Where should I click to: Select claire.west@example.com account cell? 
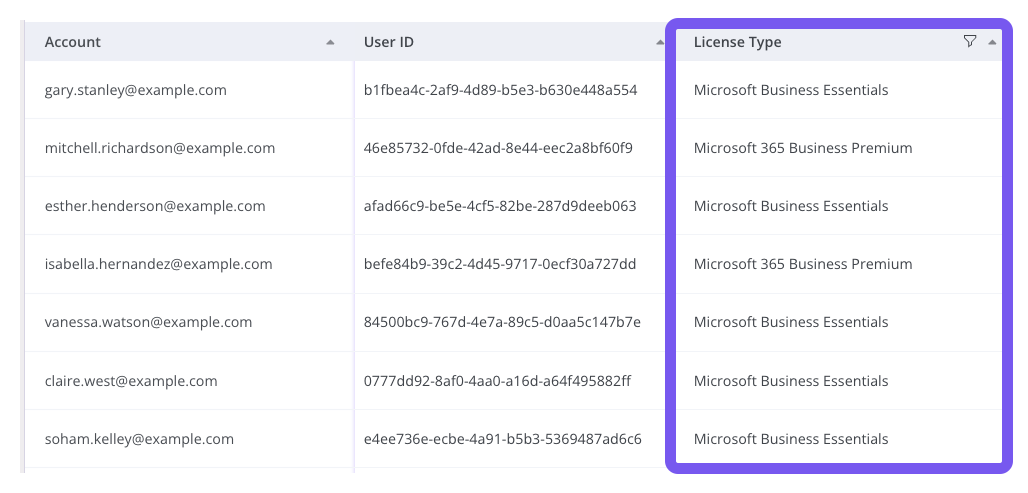pos(189,381)
